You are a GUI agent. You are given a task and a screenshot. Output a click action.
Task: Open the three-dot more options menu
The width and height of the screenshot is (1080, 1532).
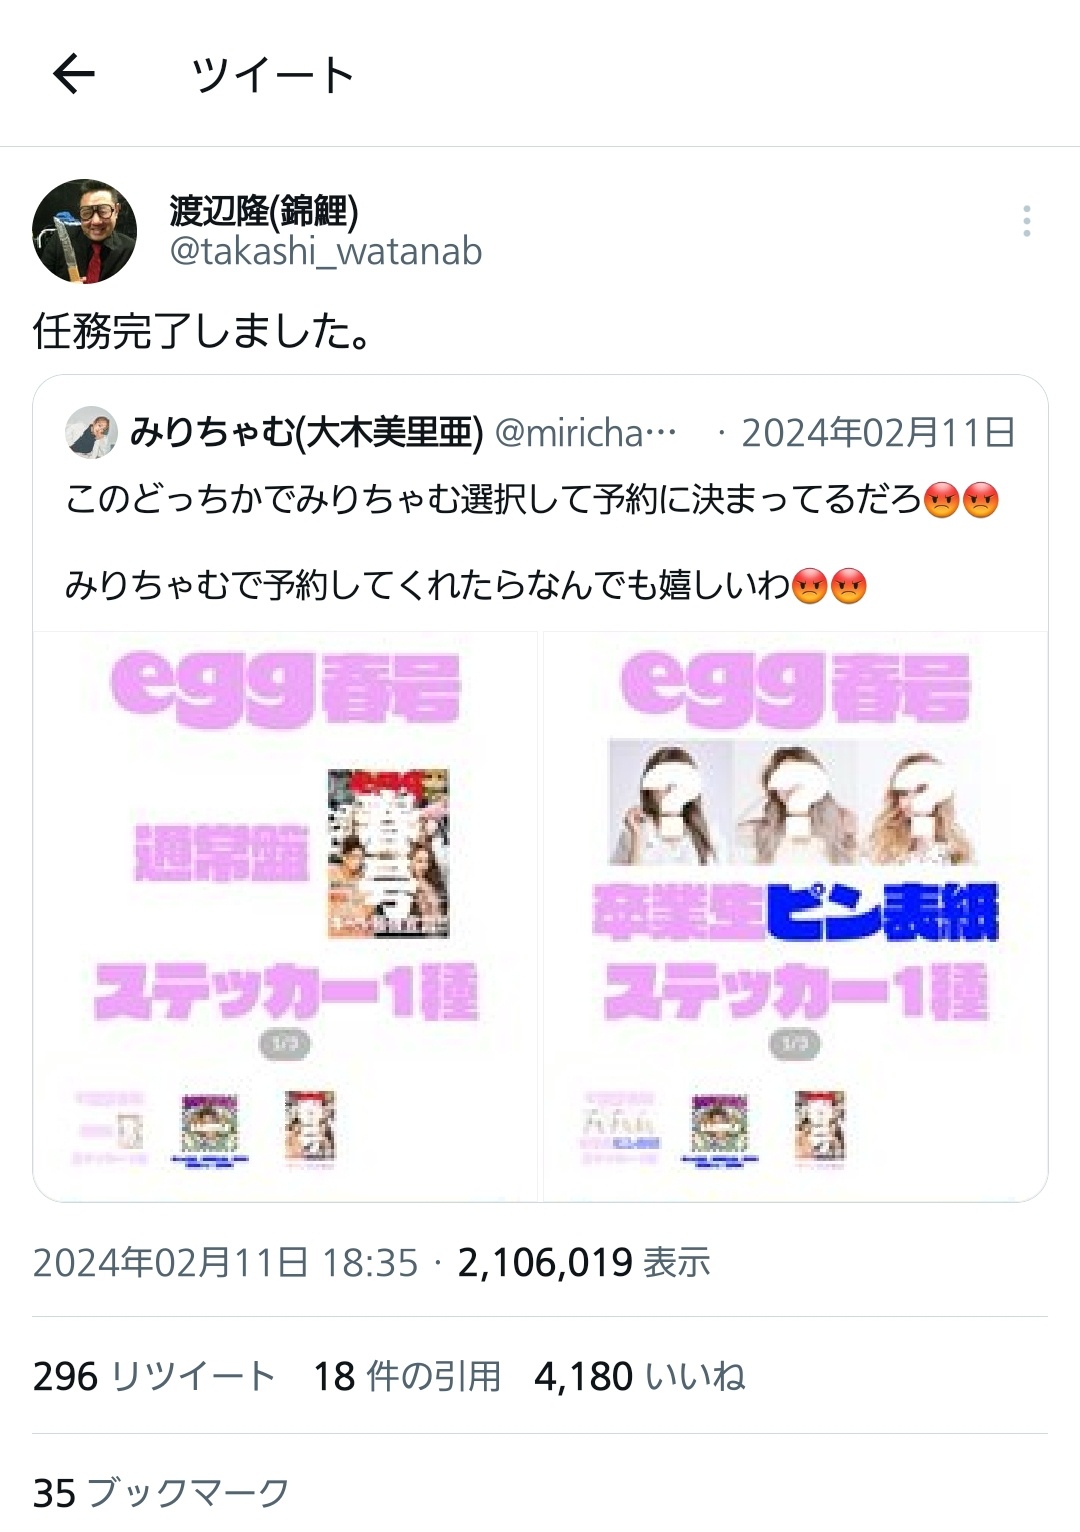(1026, 221)
